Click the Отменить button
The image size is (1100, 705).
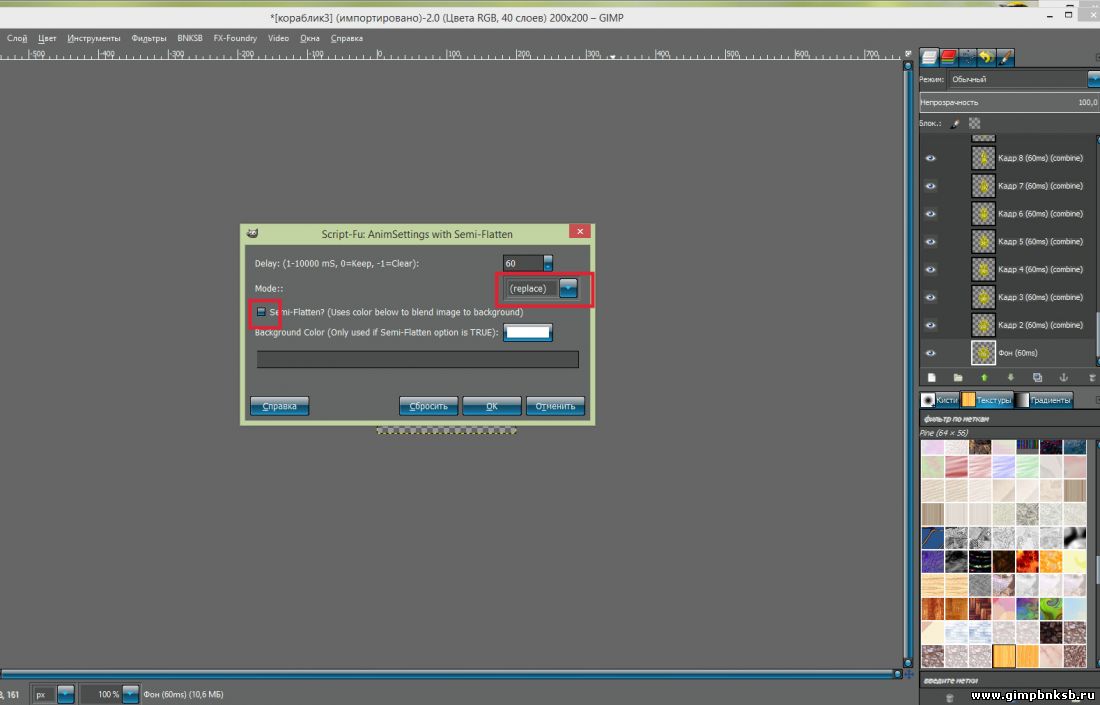point(556,406)
